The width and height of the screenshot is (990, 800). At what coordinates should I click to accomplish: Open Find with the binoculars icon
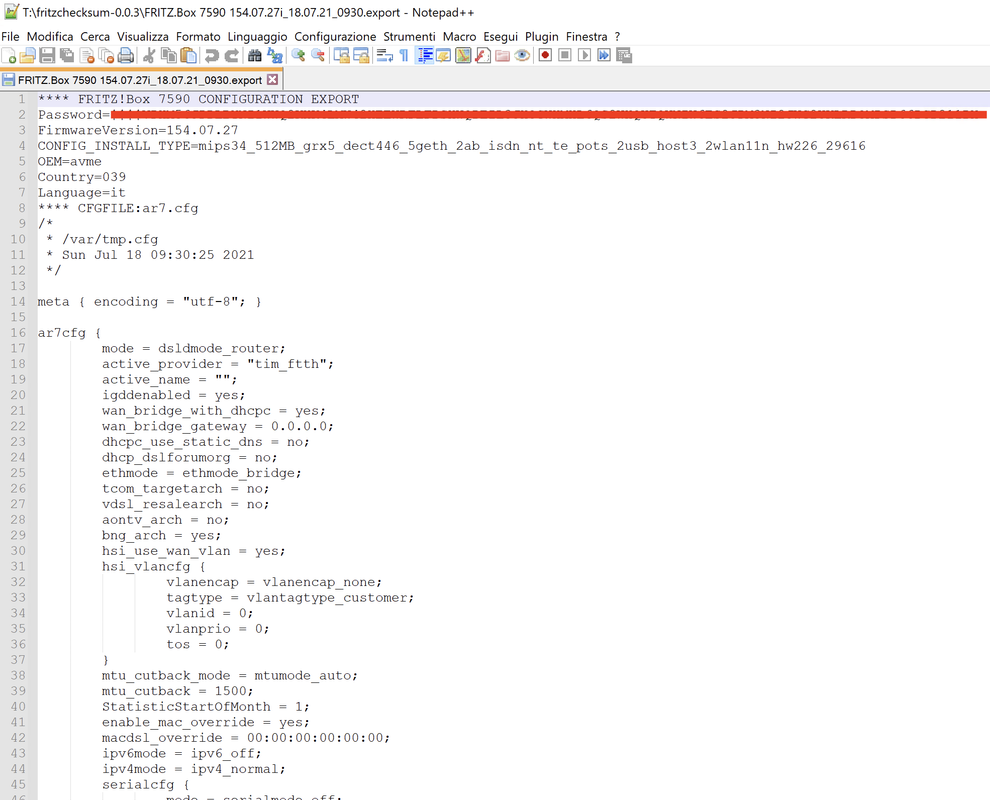coord(254,56)
